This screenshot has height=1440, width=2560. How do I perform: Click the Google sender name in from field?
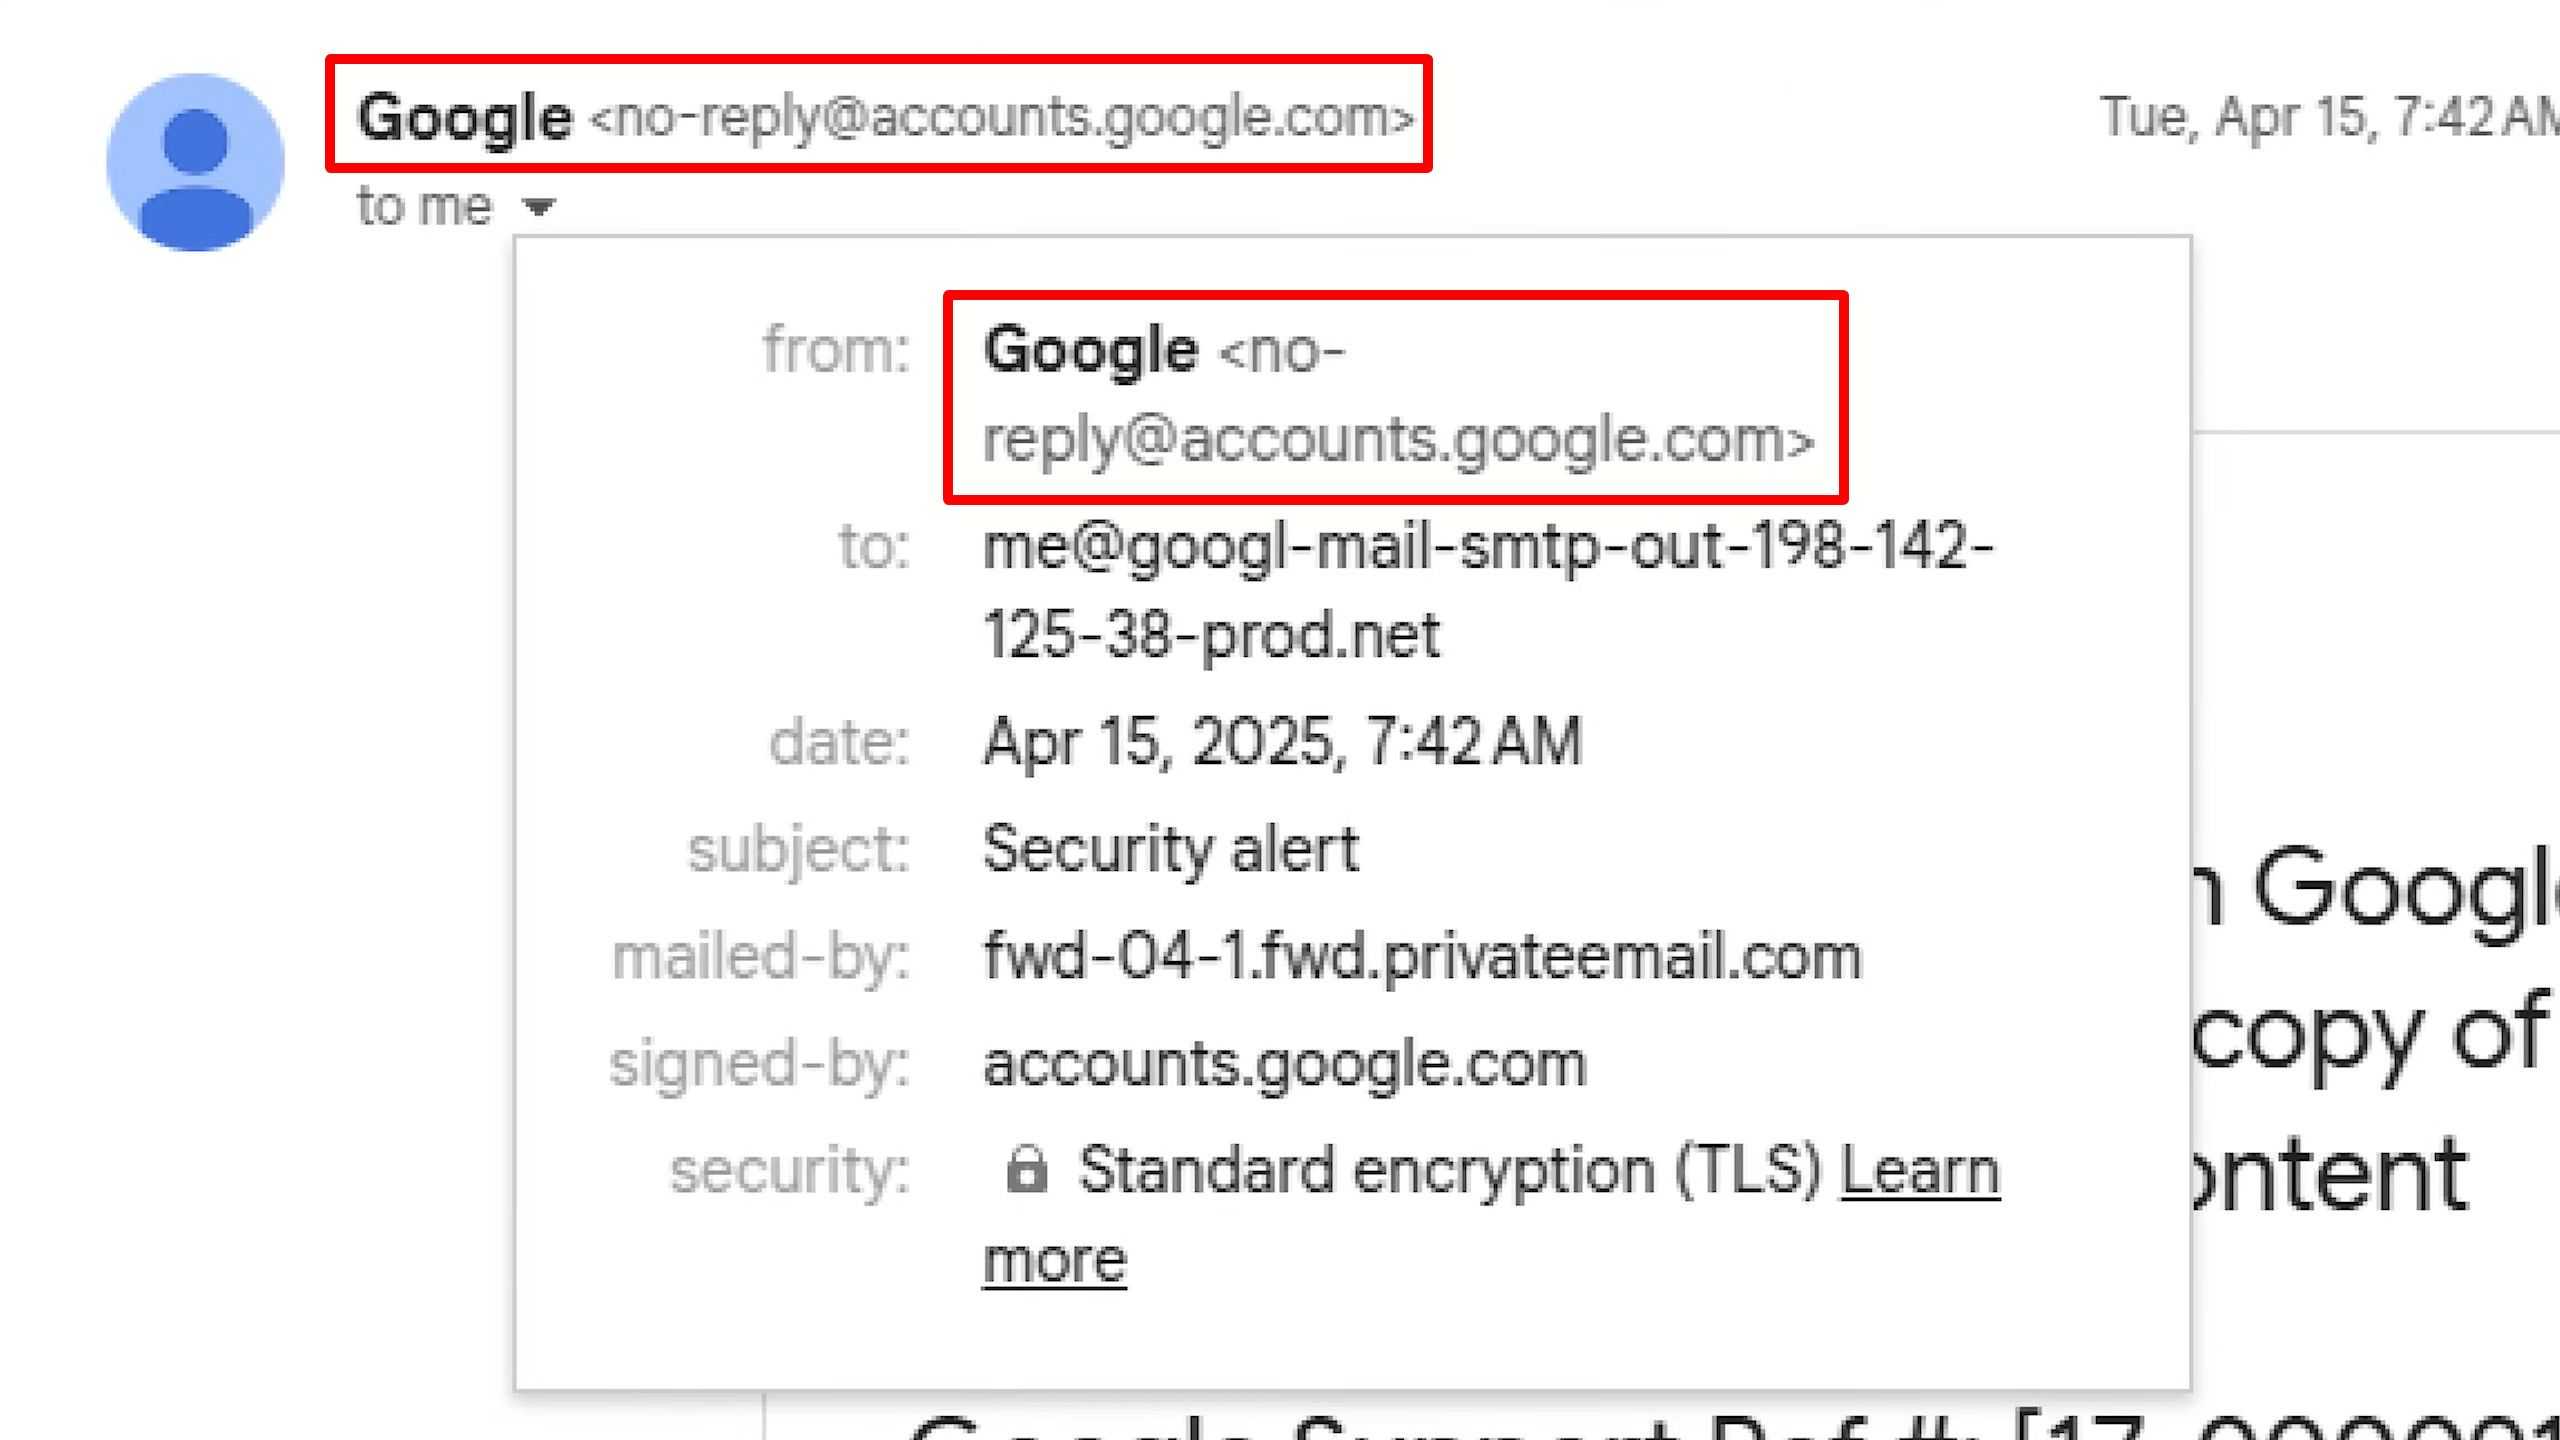pos(1090,350)
